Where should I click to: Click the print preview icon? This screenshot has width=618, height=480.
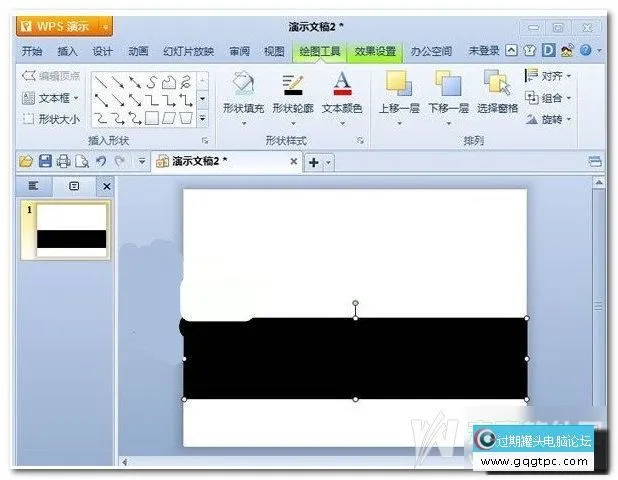pyautogui.click(x=82, y=161)
